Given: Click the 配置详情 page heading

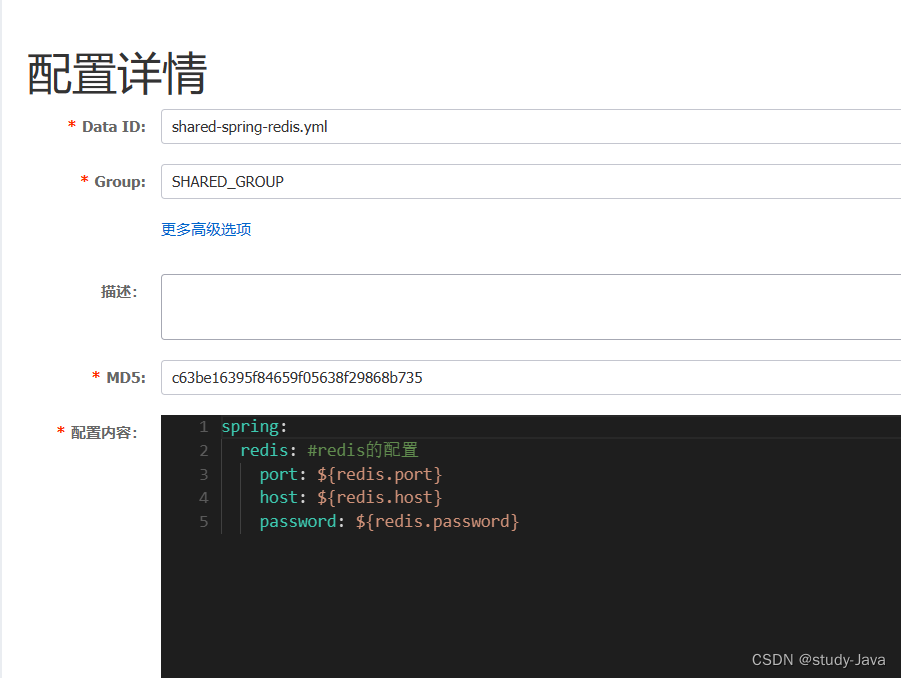Looking at the screenshot, I should point(117,74).
